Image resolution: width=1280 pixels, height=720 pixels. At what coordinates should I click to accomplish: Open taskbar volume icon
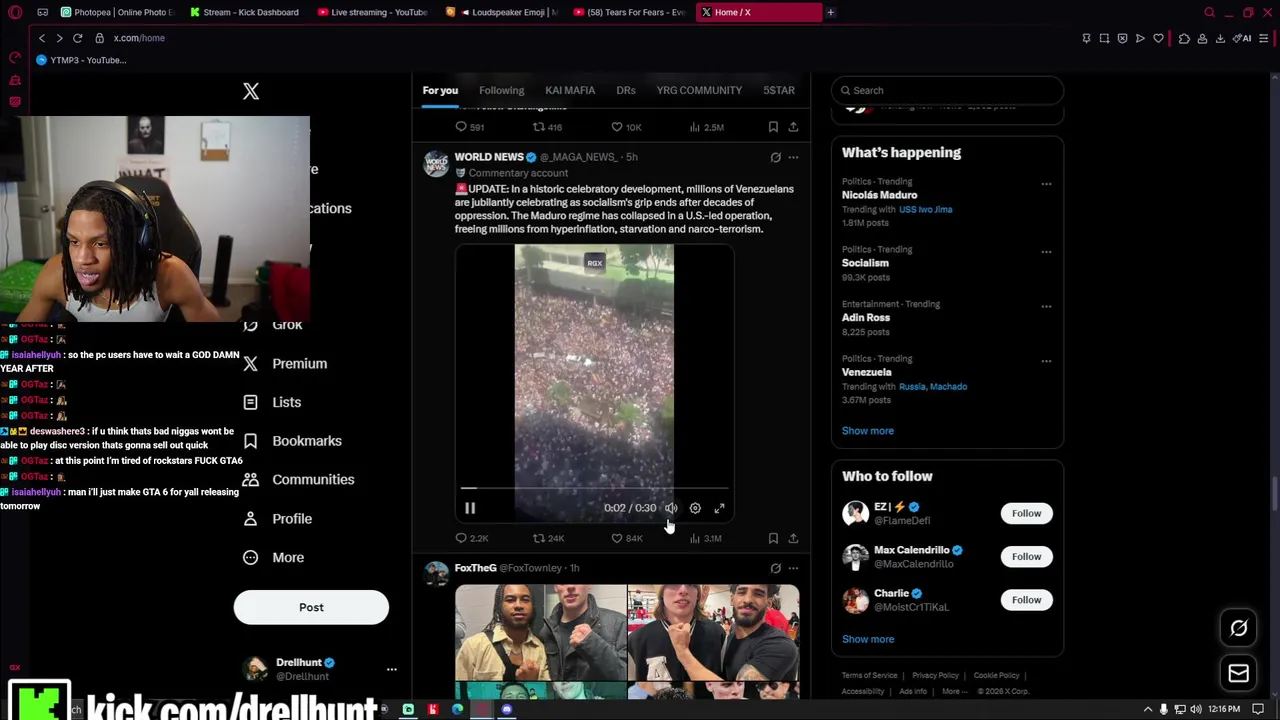click(1195, 710)
